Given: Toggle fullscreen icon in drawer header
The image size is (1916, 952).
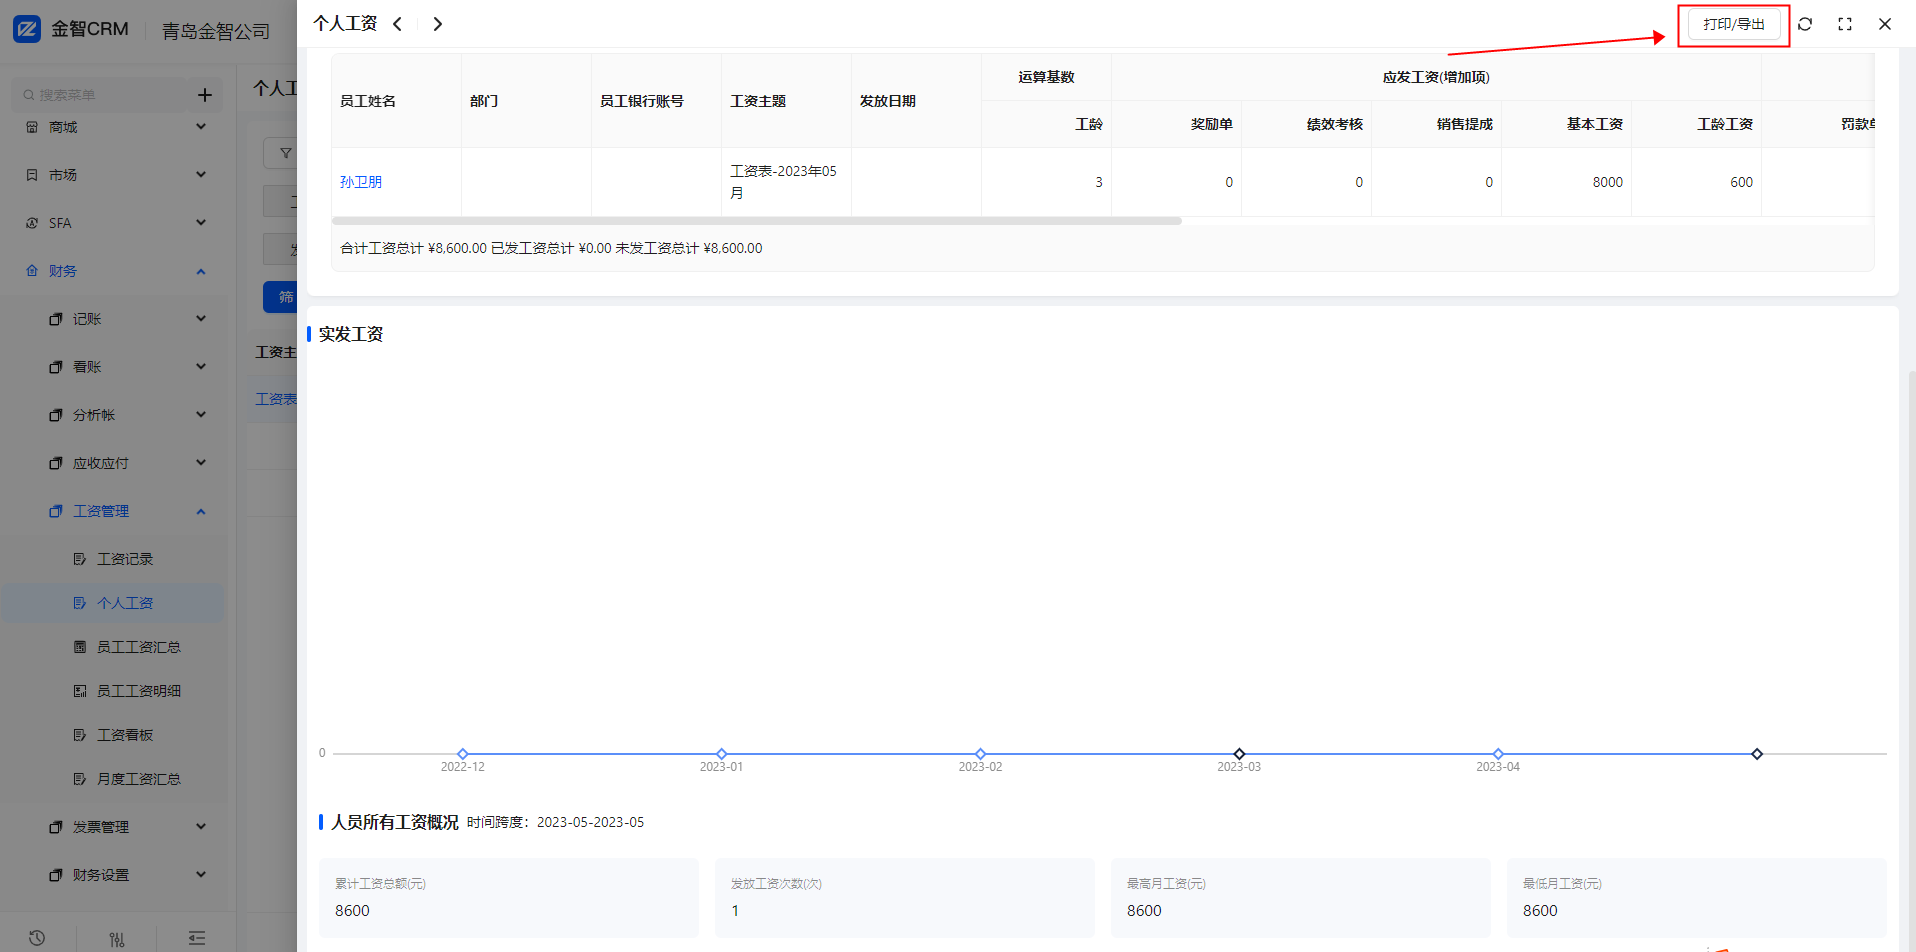Looking at the screenshot, I should (x=1845, y=24).
